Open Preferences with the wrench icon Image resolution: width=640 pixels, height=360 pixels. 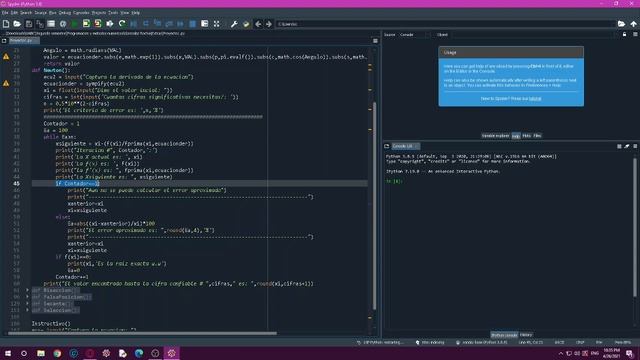point(234,24)
